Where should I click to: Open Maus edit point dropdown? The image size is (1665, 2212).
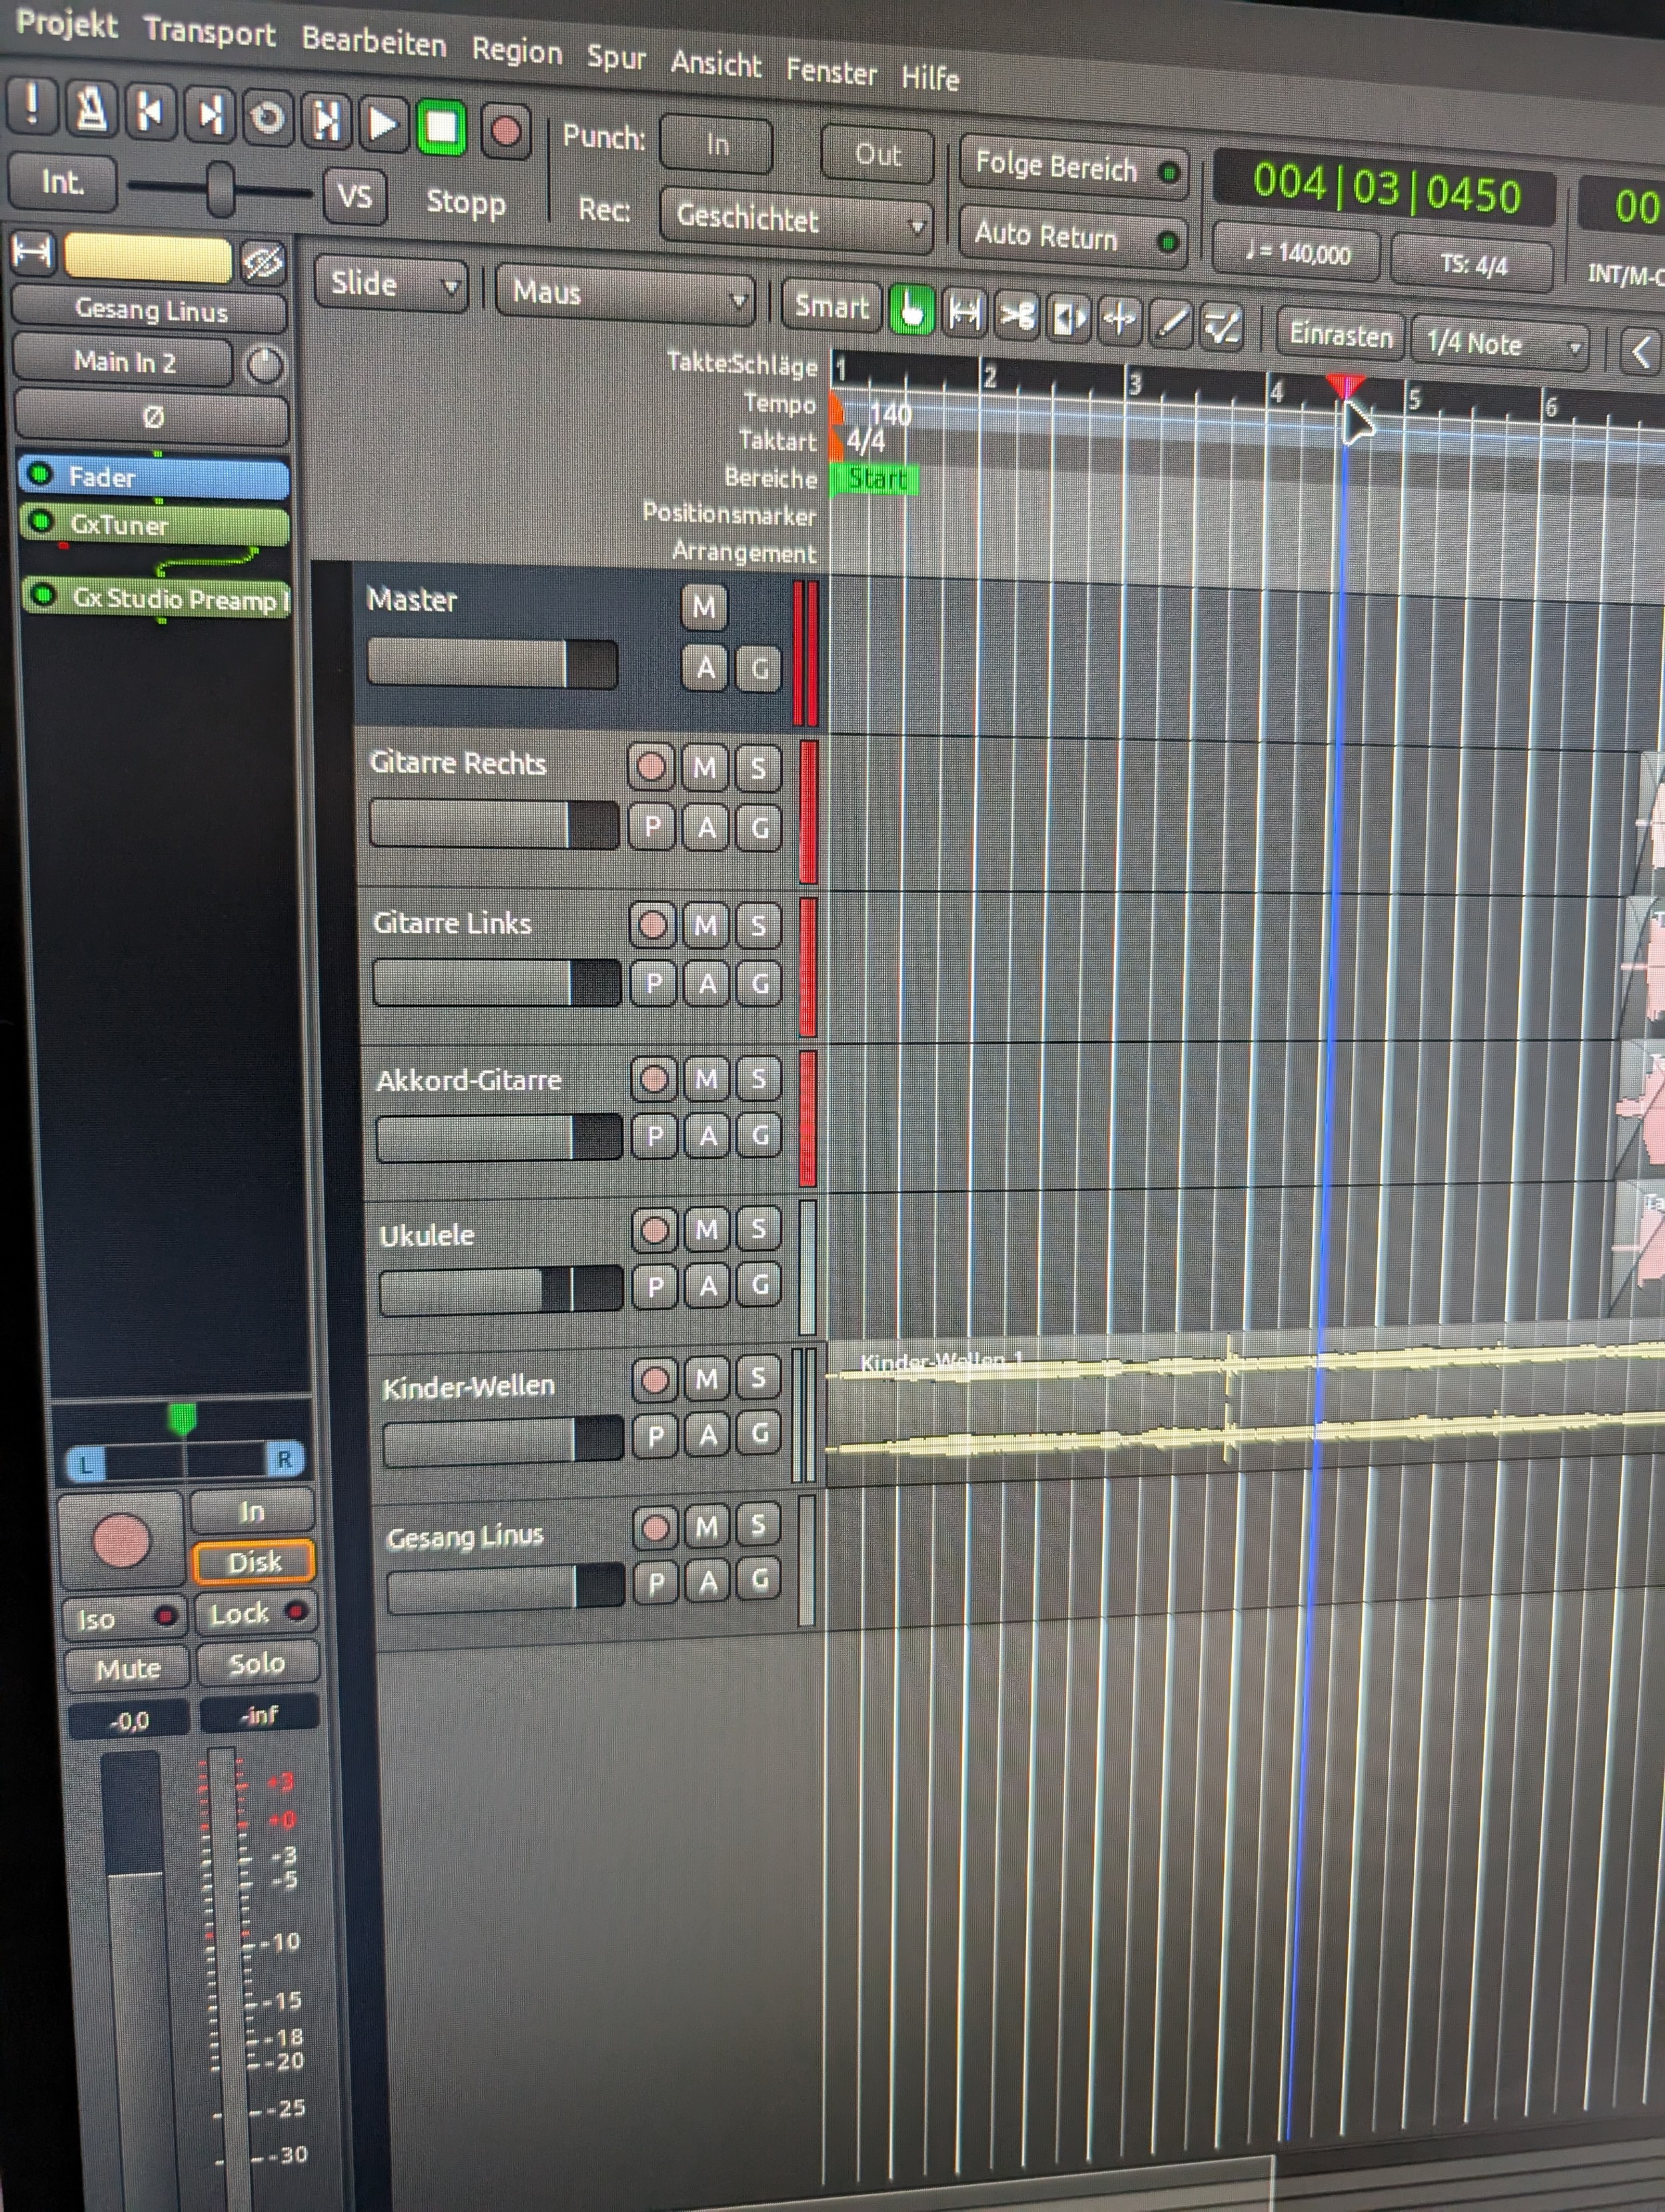[626, 294]
